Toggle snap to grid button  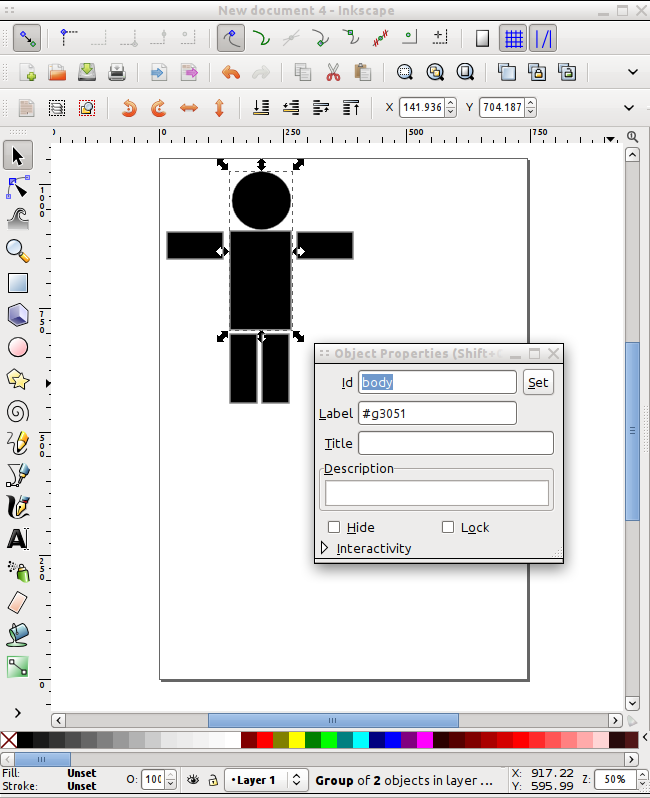[x=513, y=38]
